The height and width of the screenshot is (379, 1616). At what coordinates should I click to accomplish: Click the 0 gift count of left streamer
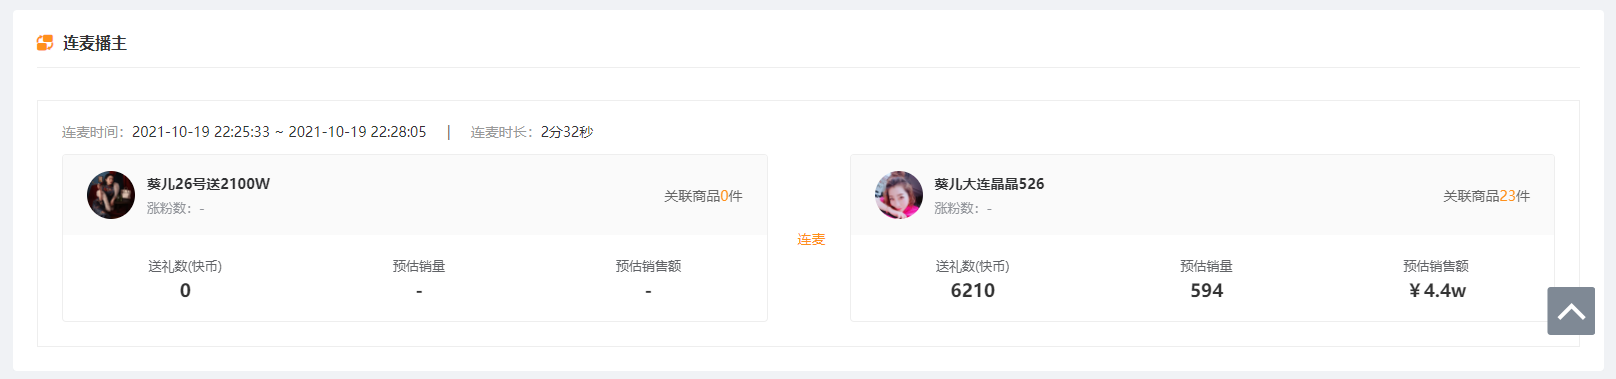click(x=185, y=291)
